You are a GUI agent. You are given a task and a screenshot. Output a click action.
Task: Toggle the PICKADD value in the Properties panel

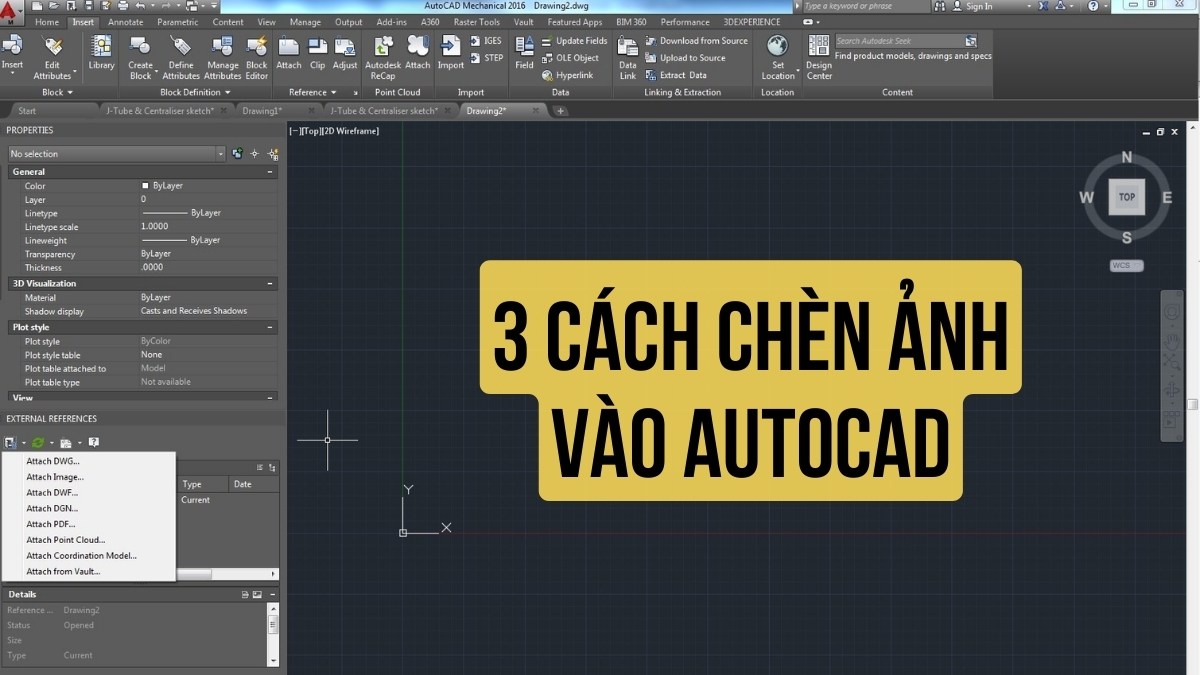[237, 153]
